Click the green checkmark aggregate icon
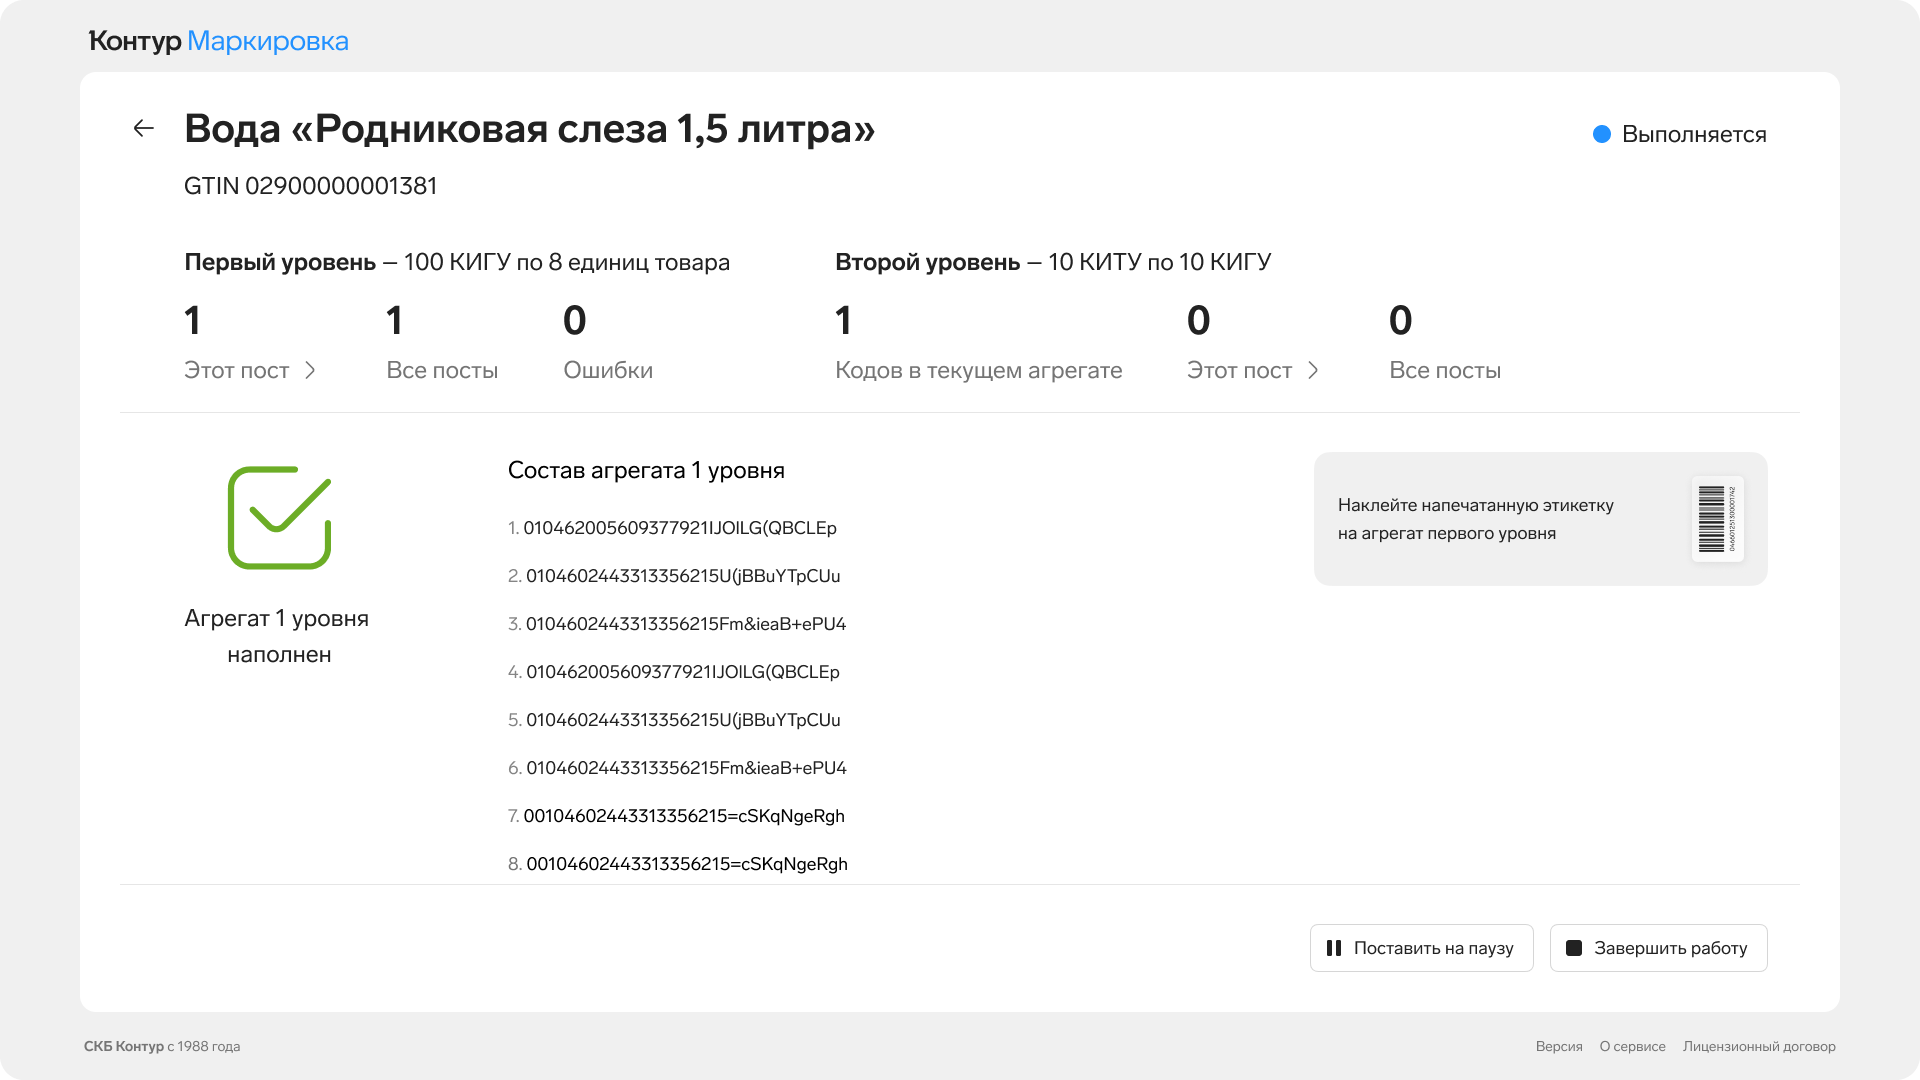Screen dimensions: 1920x1080 click(x=279, y=518)
